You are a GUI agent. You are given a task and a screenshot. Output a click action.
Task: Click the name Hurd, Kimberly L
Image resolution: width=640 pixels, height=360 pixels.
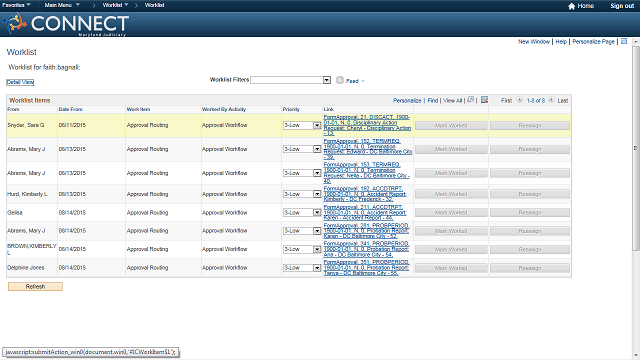(x=27, y=194)
